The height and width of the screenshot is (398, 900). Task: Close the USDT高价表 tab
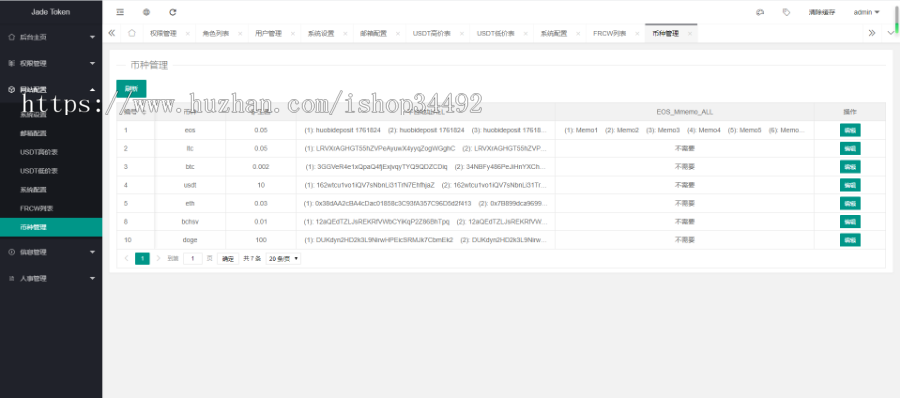pos(462,34)
